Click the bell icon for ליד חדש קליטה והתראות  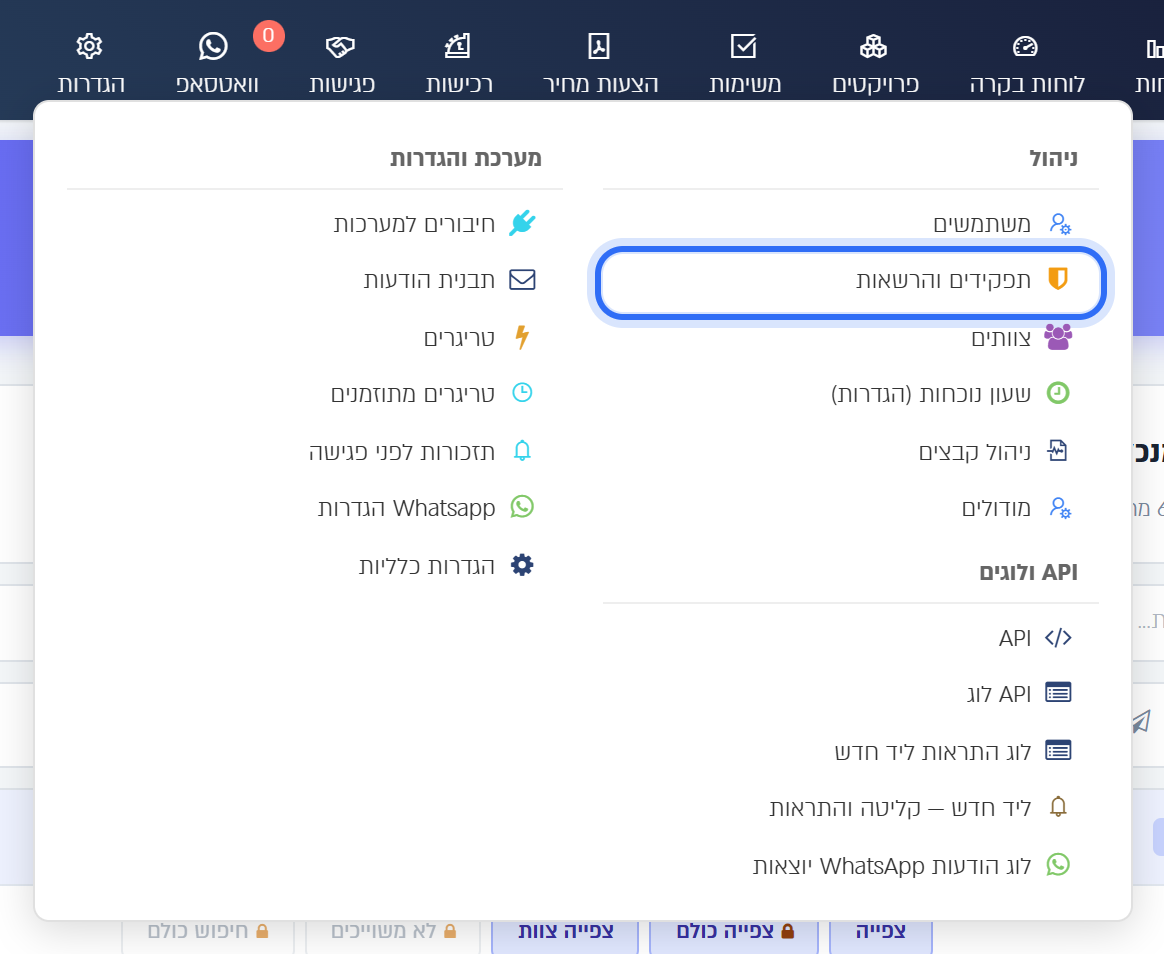point(1058,807)
